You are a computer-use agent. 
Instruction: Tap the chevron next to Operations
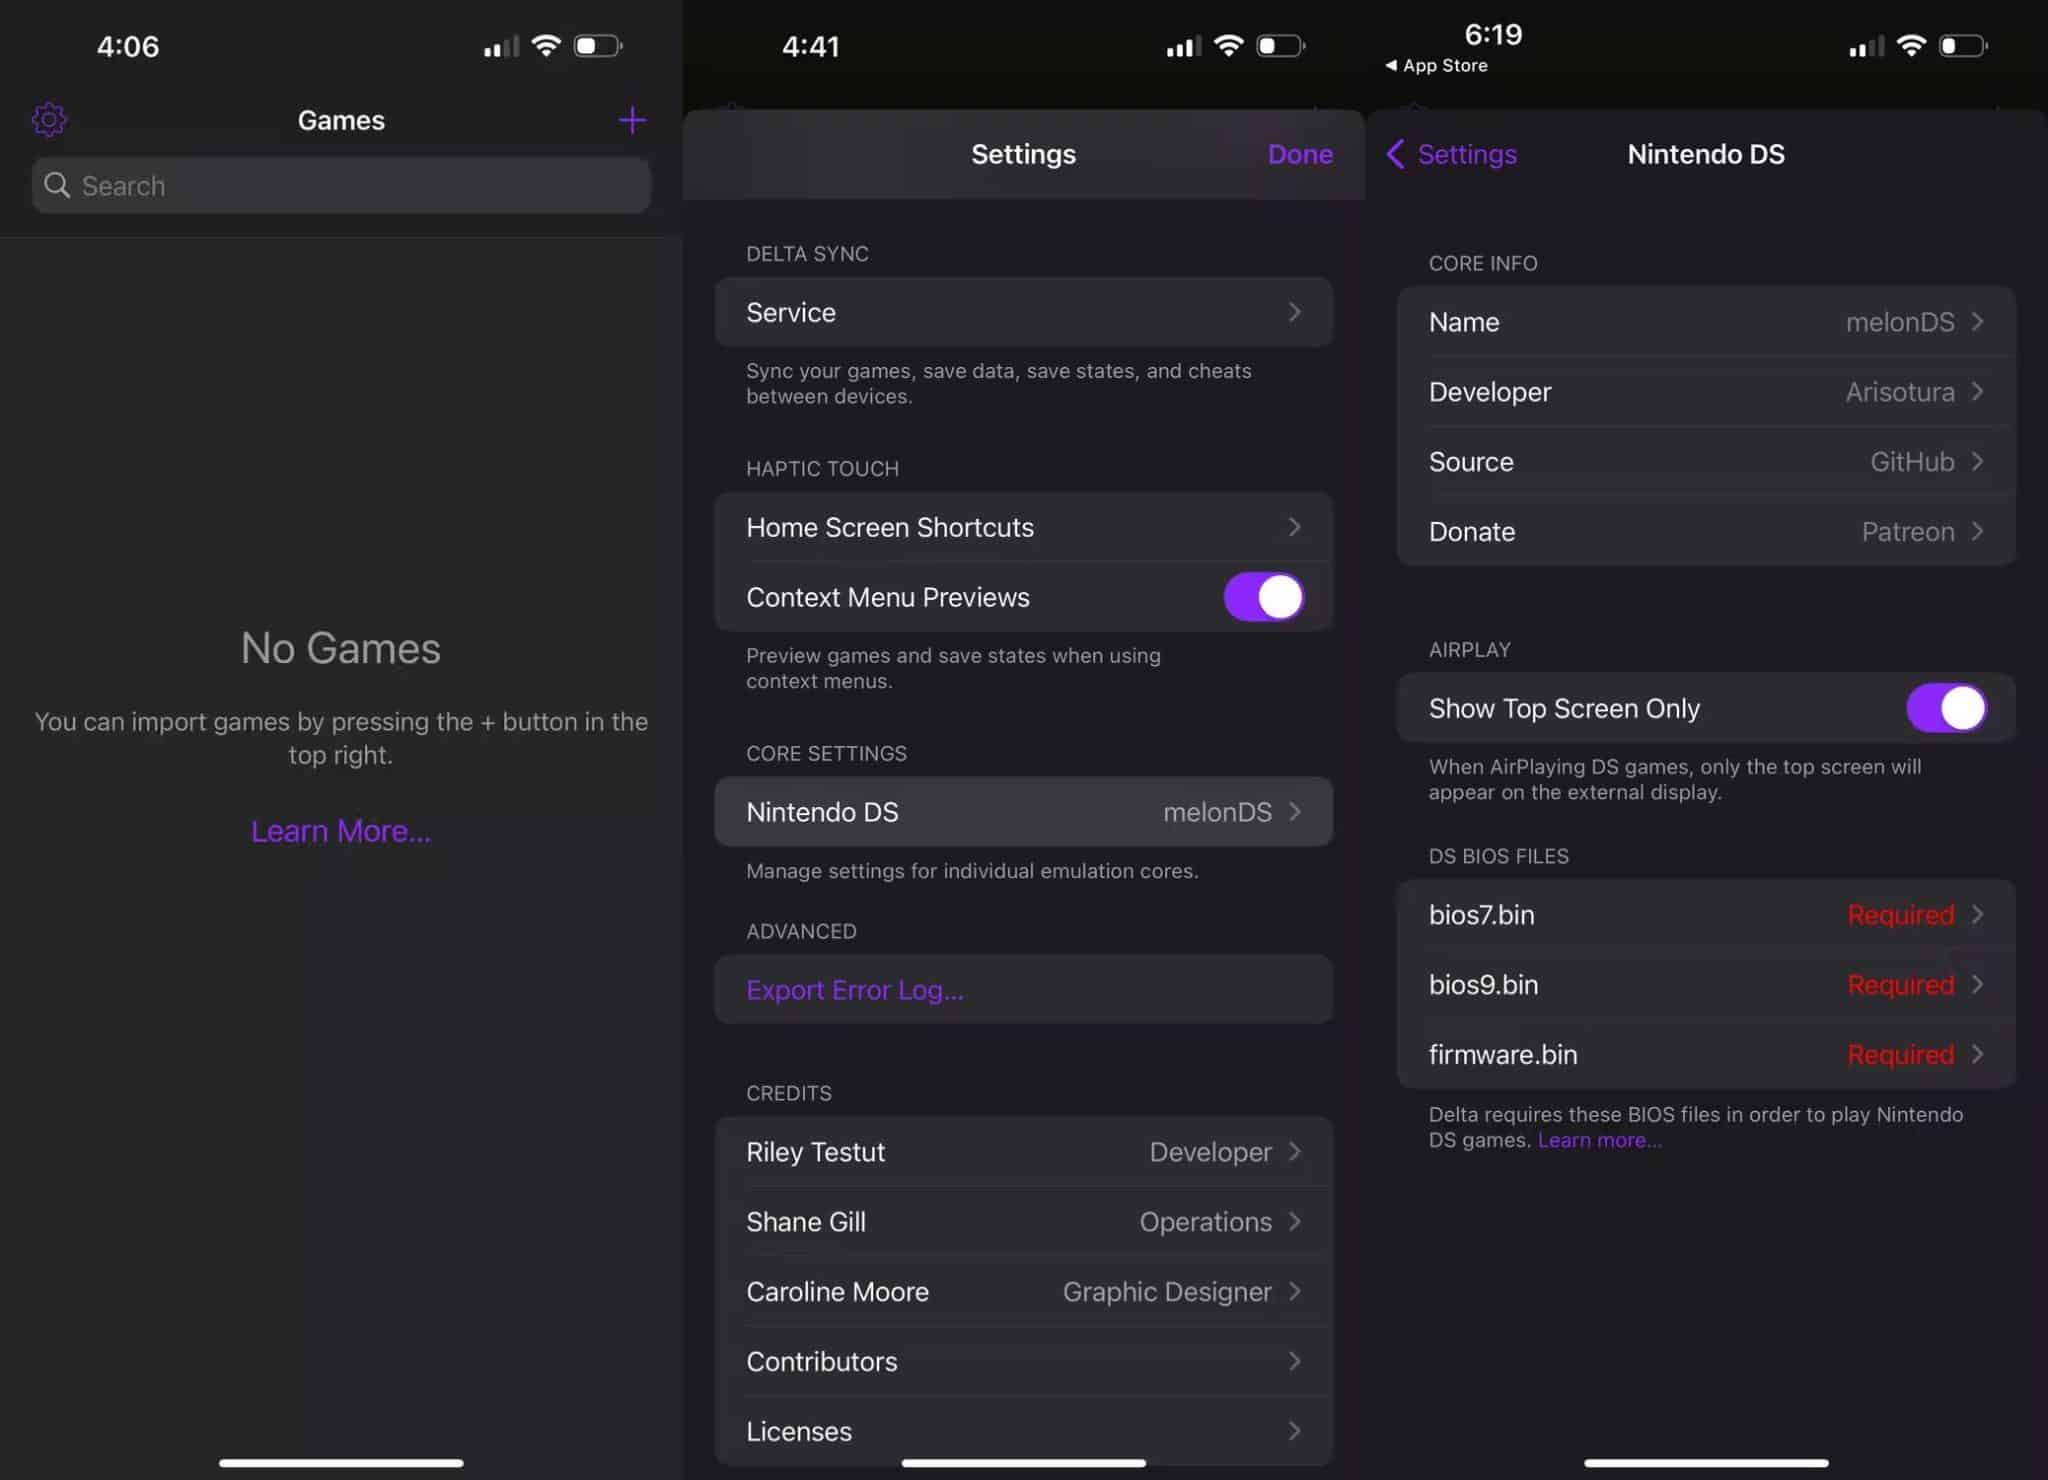pyautogui.click(x=1295, y=1222)
